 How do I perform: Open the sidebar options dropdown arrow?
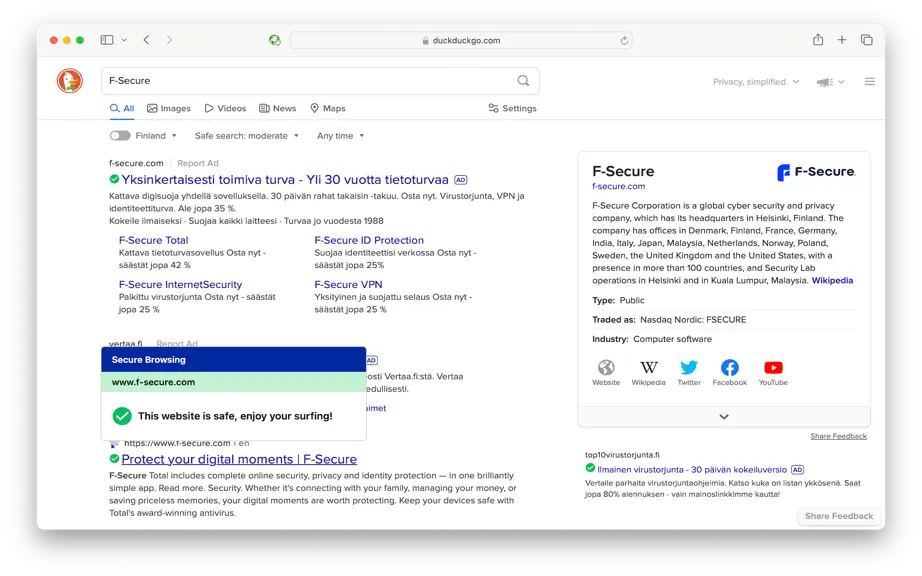pos(124,40)
